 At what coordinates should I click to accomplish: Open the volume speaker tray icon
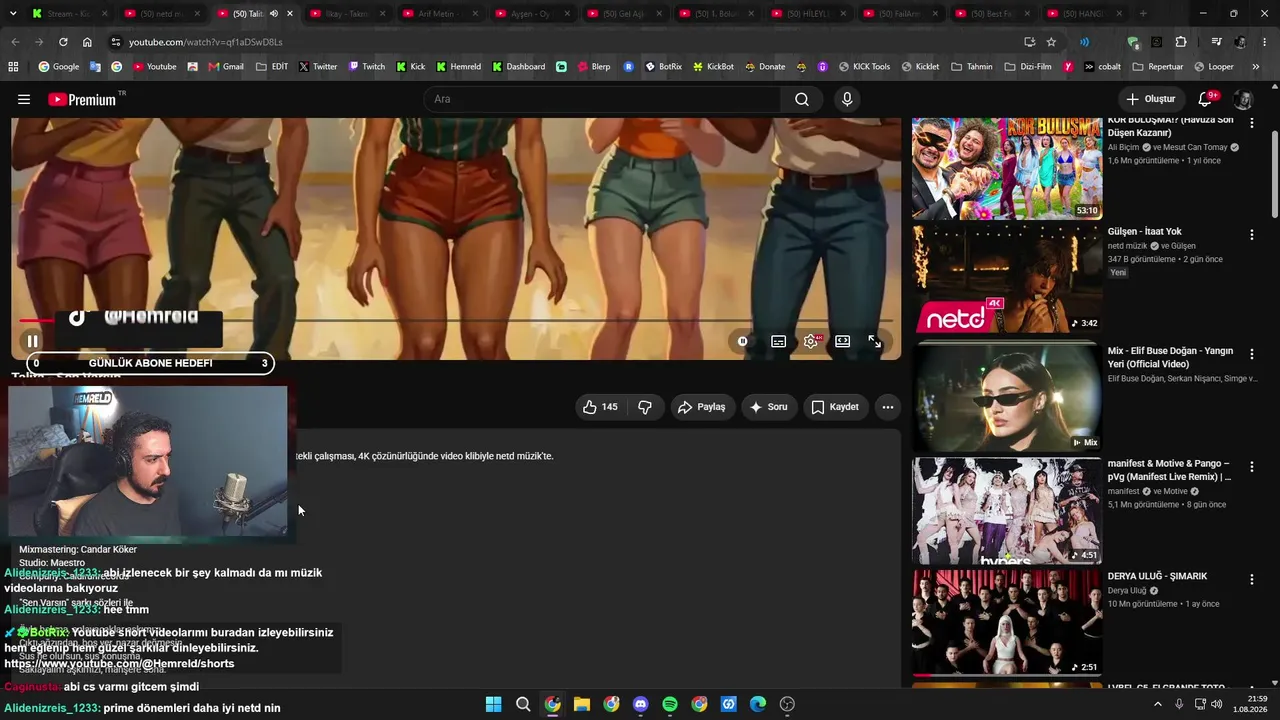(1216, 704)
